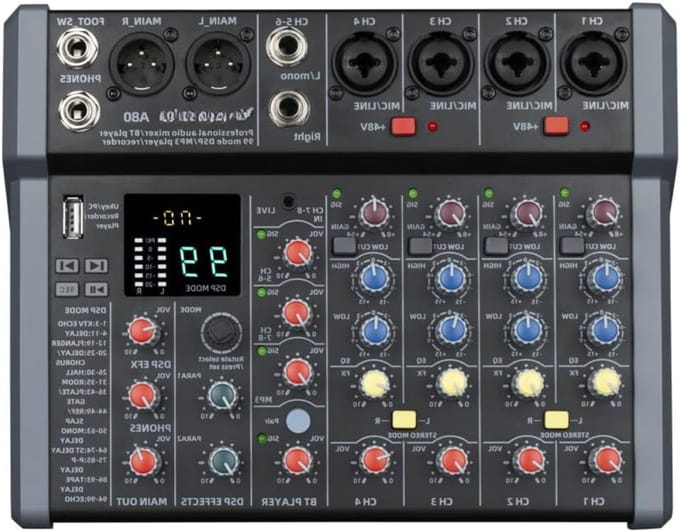The image size is (680, 531).
Task: Tap the CH 3 red VOL knob
Action: point(453,461)
